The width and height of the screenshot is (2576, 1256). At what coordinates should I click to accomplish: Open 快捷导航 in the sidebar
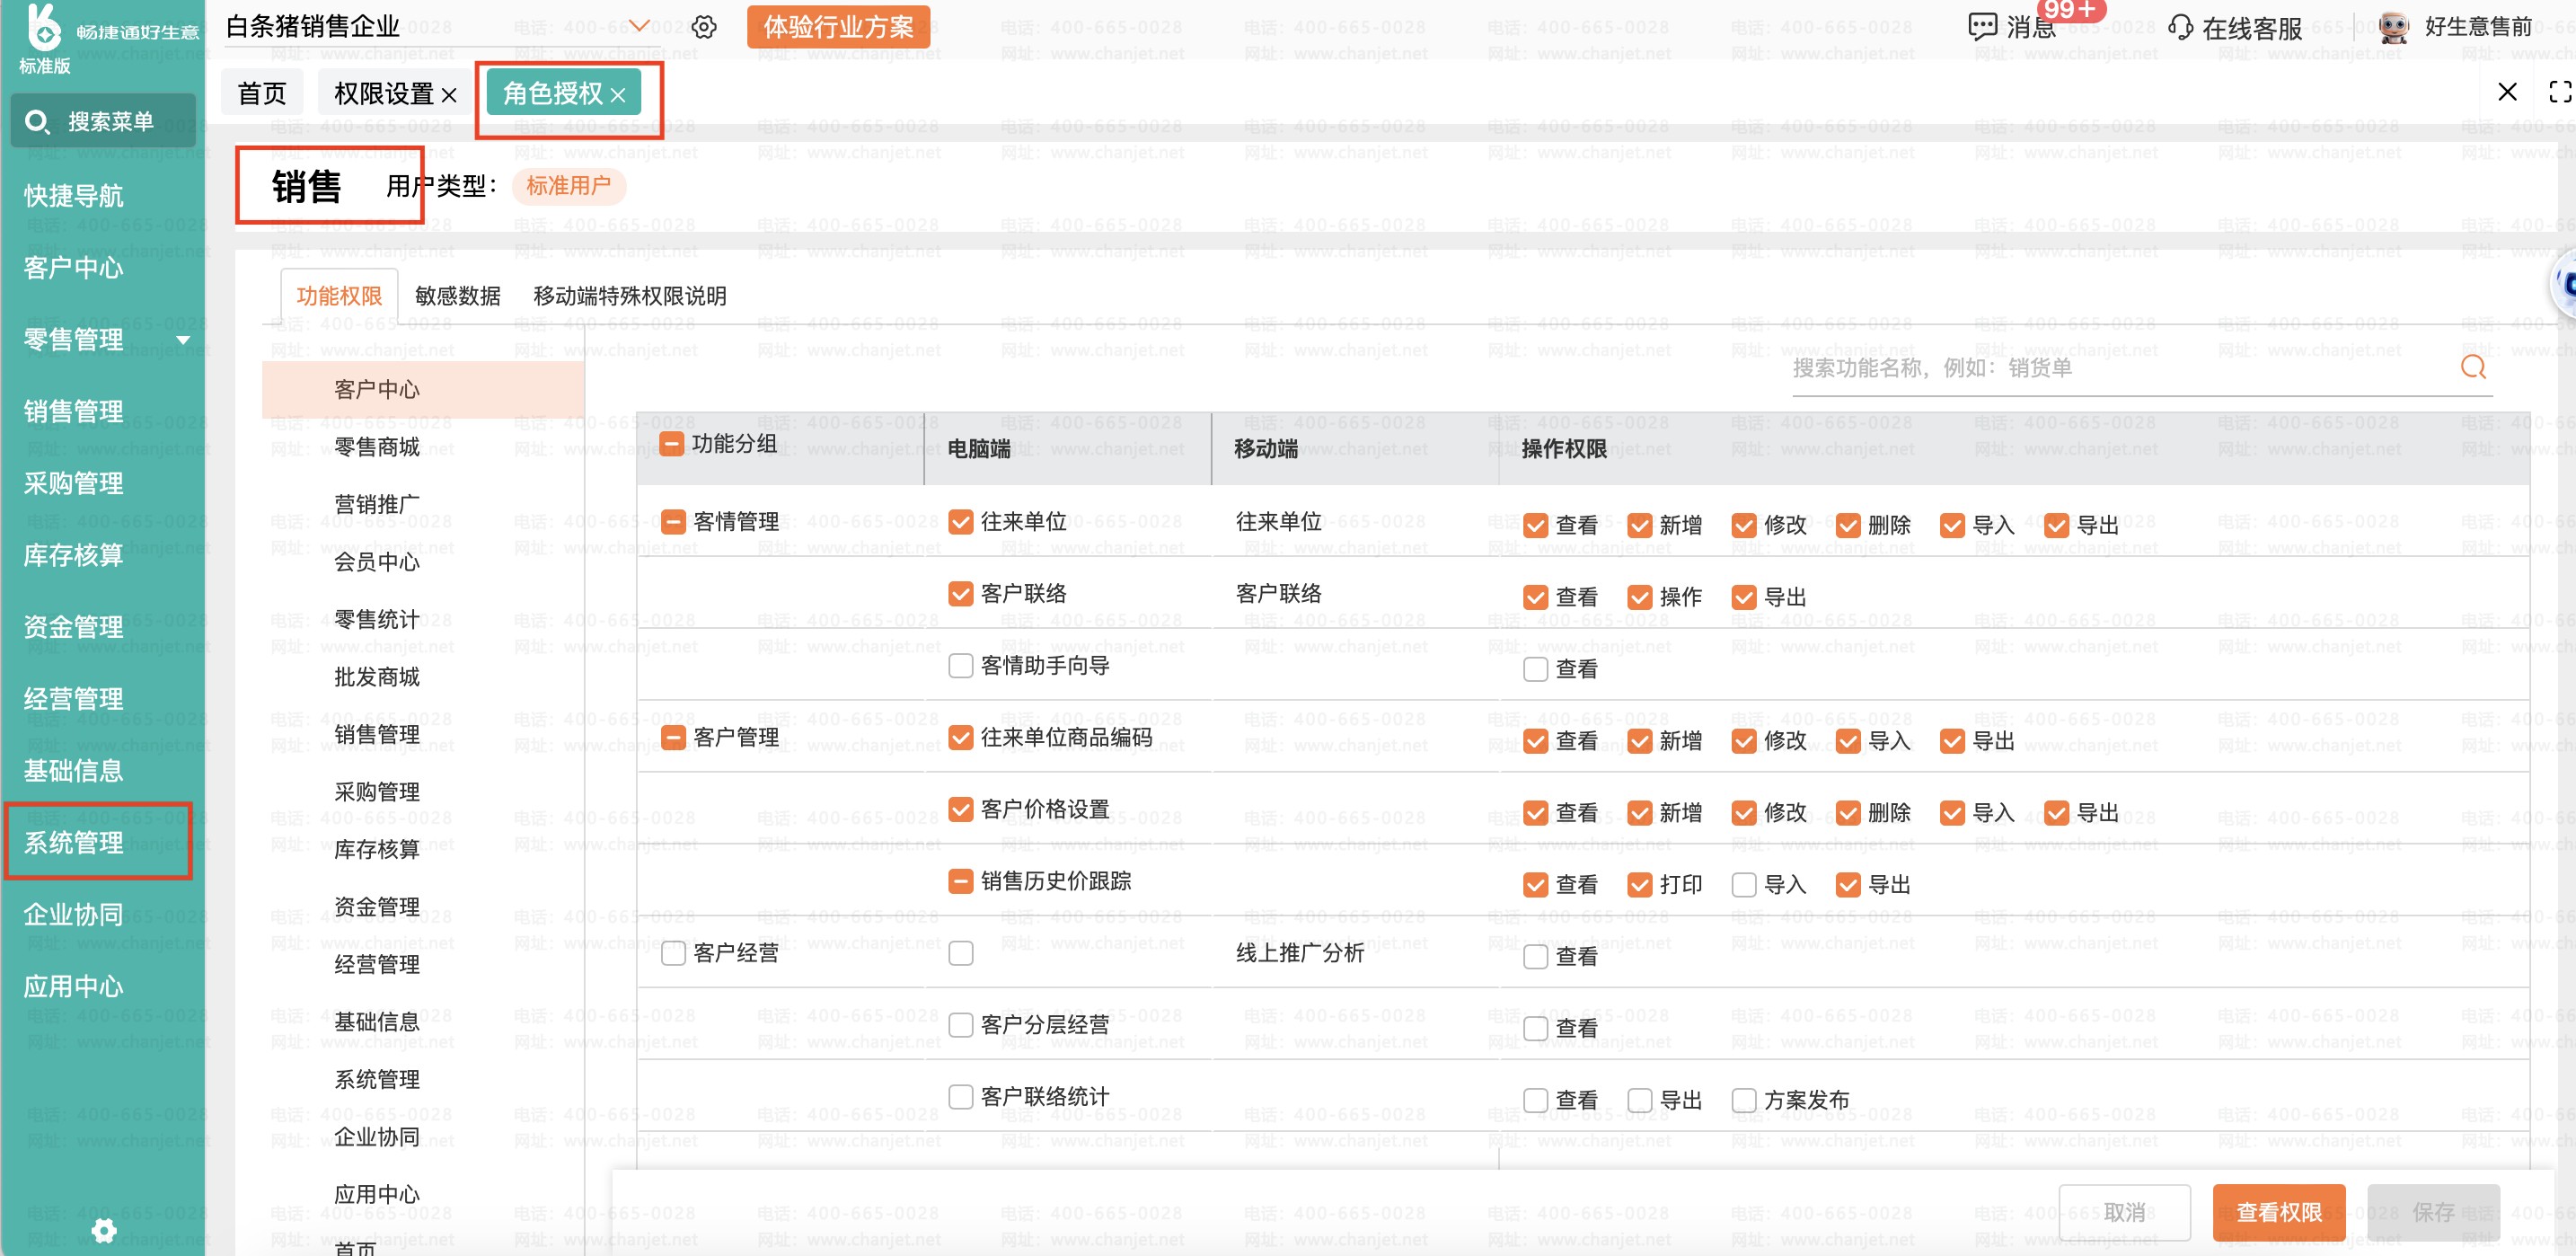click(73, 196)
